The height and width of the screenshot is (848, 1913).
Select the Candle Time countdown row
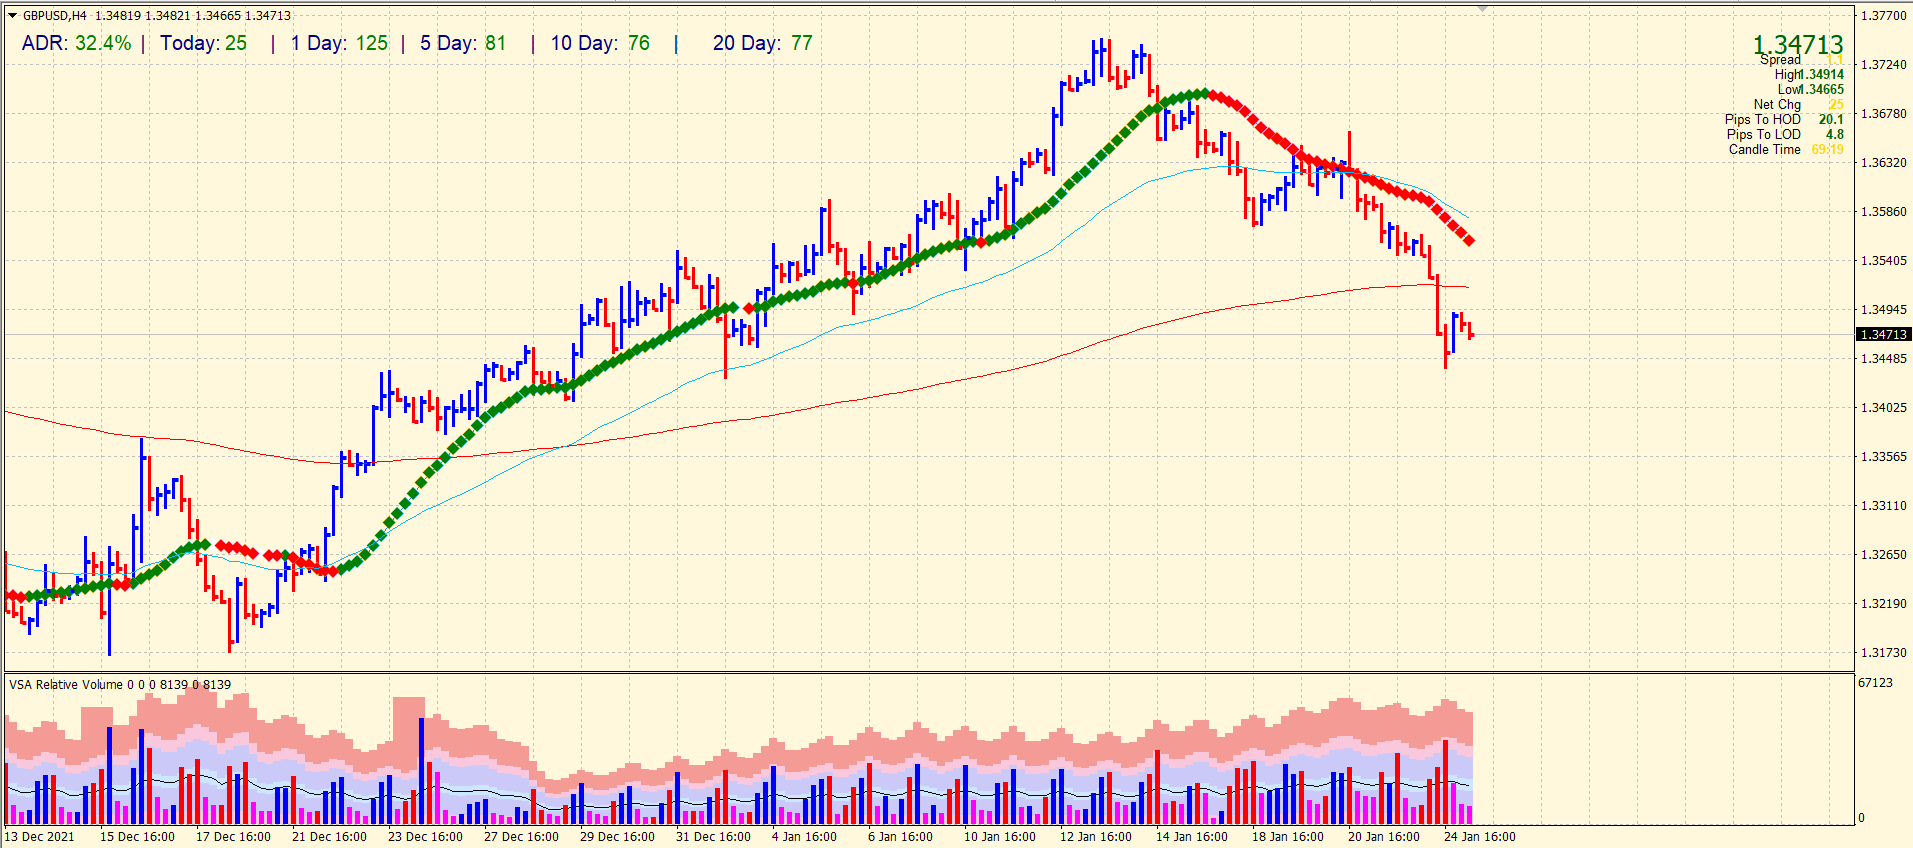click(x=1786, y=149)
